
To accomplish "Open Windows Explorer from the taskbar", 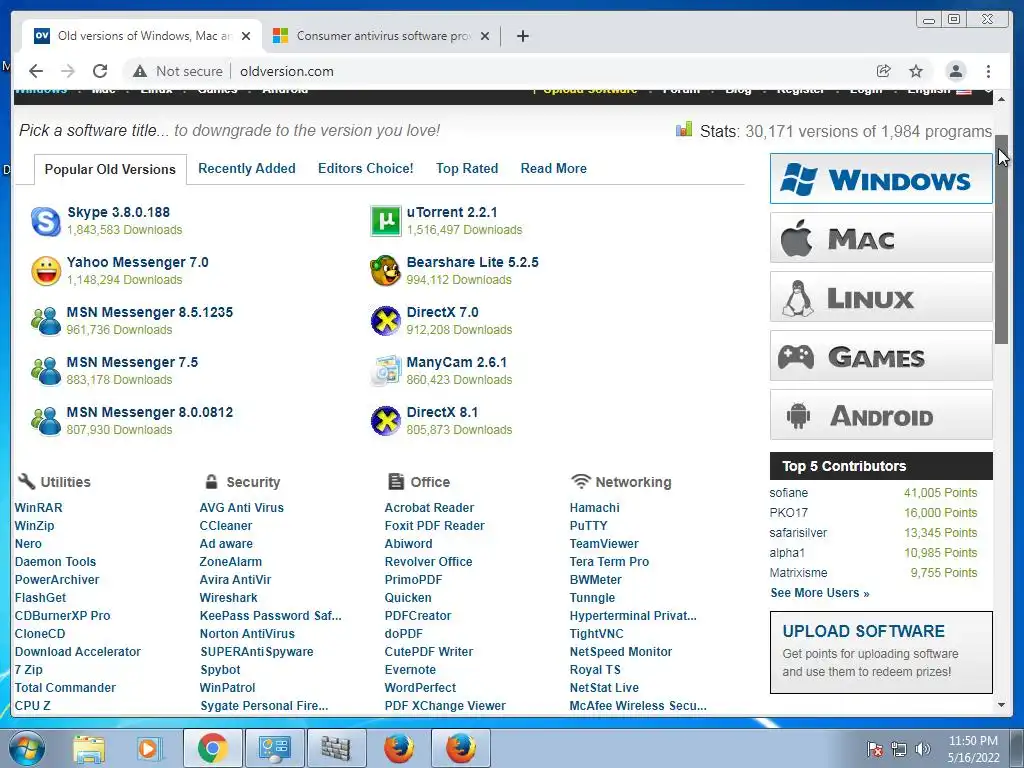I will (x=88, y=748).
